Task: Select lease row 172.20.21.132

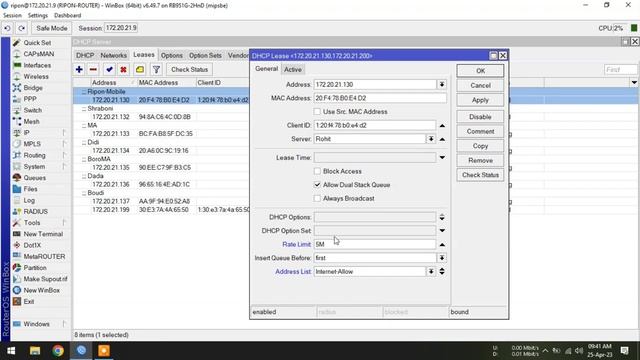Action: (x=161, y=117)
